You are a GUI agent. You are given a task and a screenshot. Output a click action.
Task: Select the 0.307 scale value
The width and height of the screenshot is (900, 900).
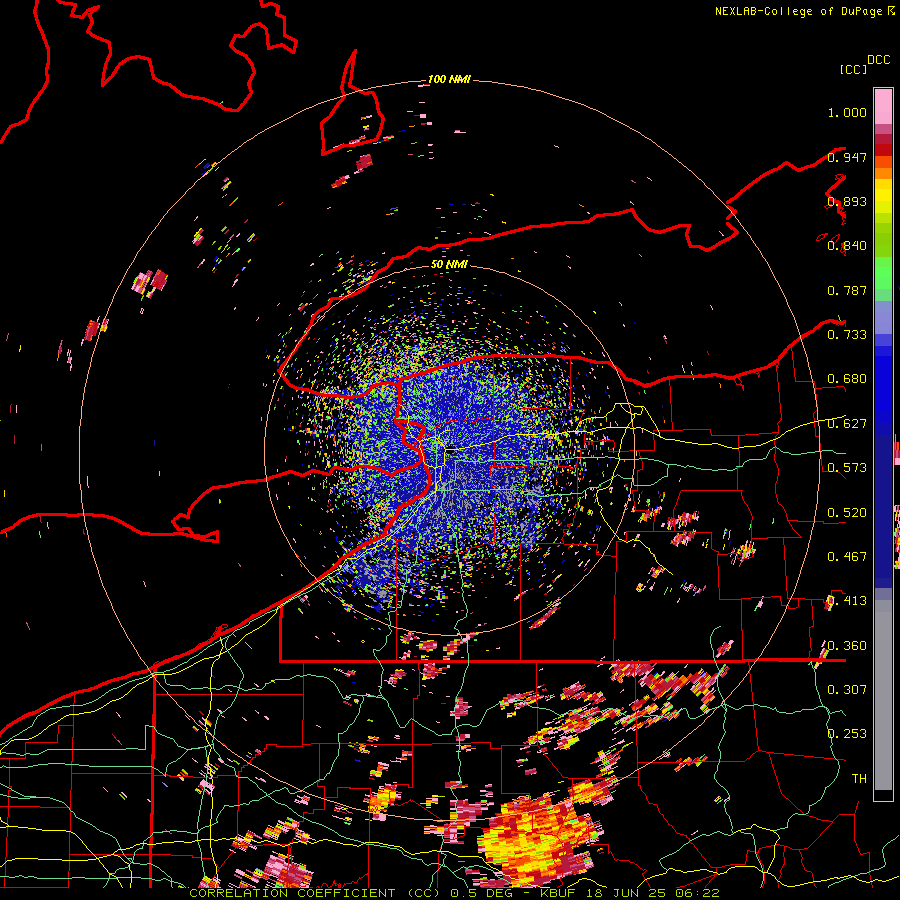847,689
